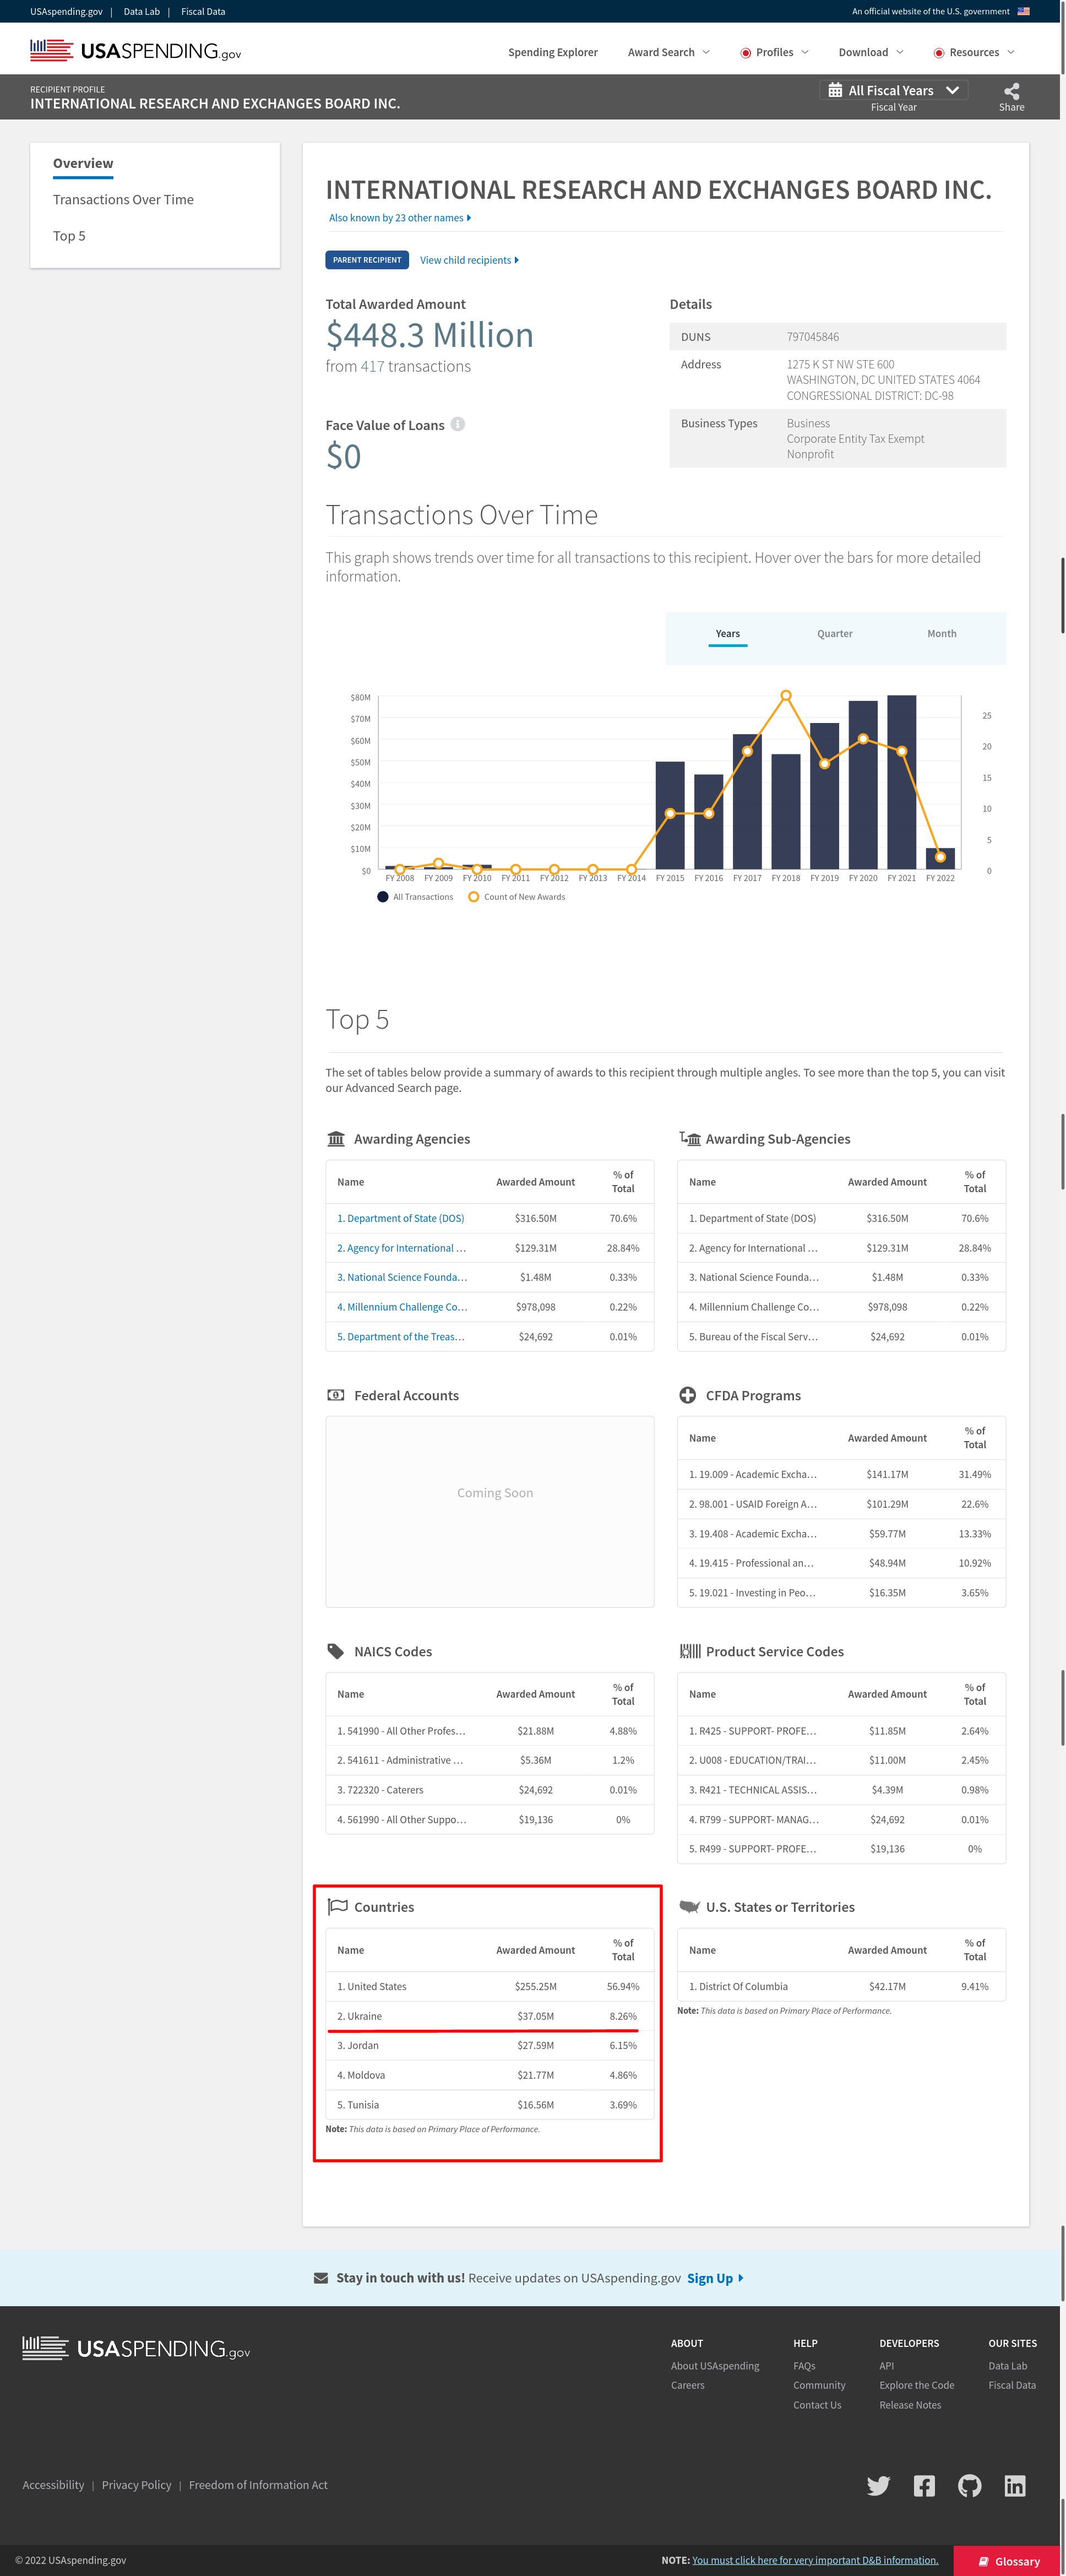Click the Face Value of Loans info icon
1066x2576 pixels.
tap(458, 424)
